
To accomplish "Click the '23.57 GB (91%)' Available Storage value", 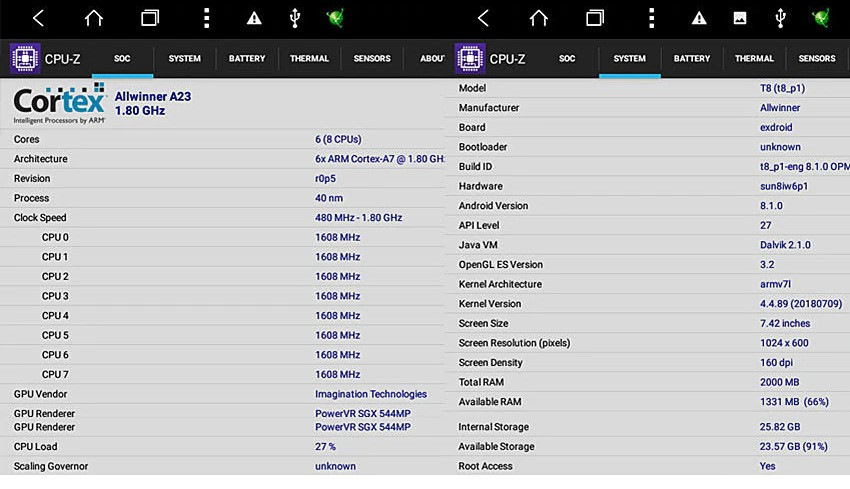I will click(x=794, y=447).
